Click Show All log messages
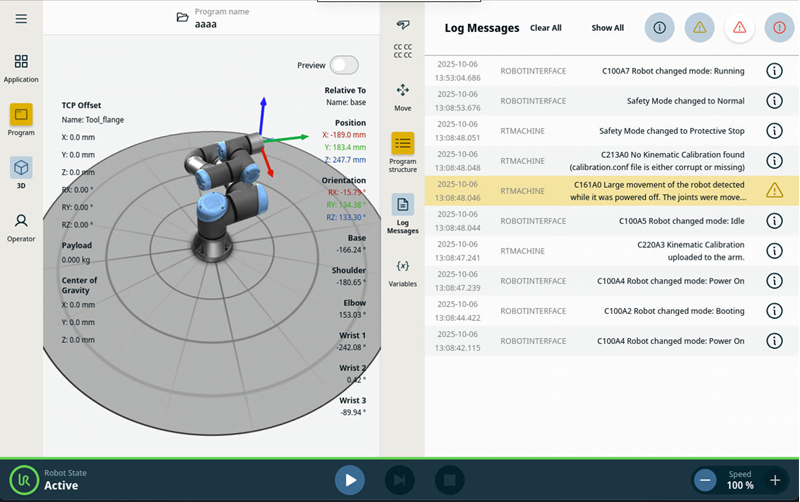 [607, 28]
